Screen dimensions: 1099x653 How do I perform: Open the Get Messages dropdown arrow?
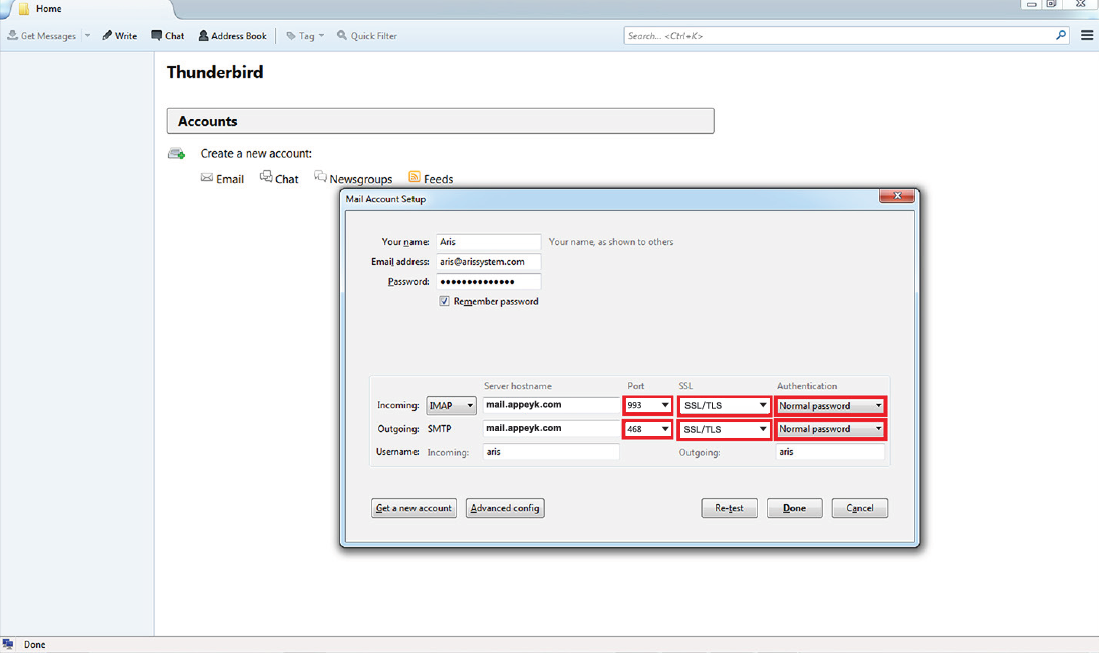tap(88, 36)
